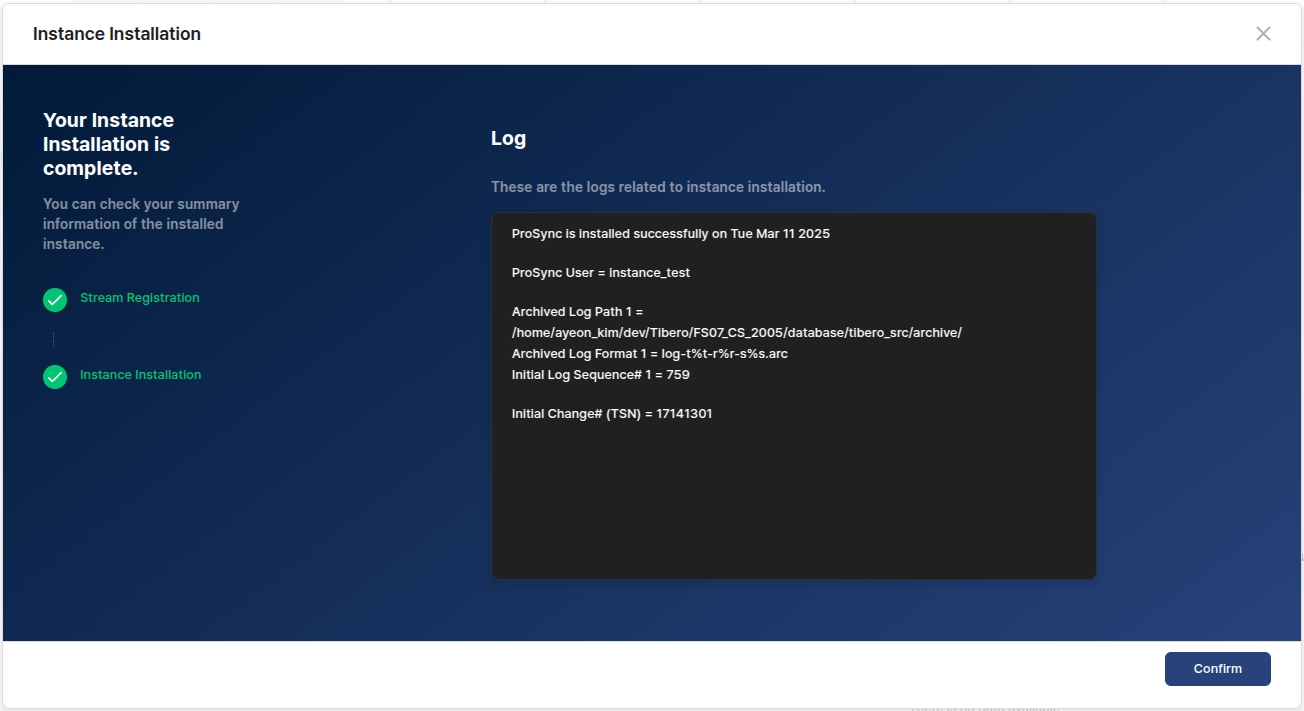1304x711 pixels.
Task: Click the 'ProSync is installed successfully' log line
Action: (670, 234)
